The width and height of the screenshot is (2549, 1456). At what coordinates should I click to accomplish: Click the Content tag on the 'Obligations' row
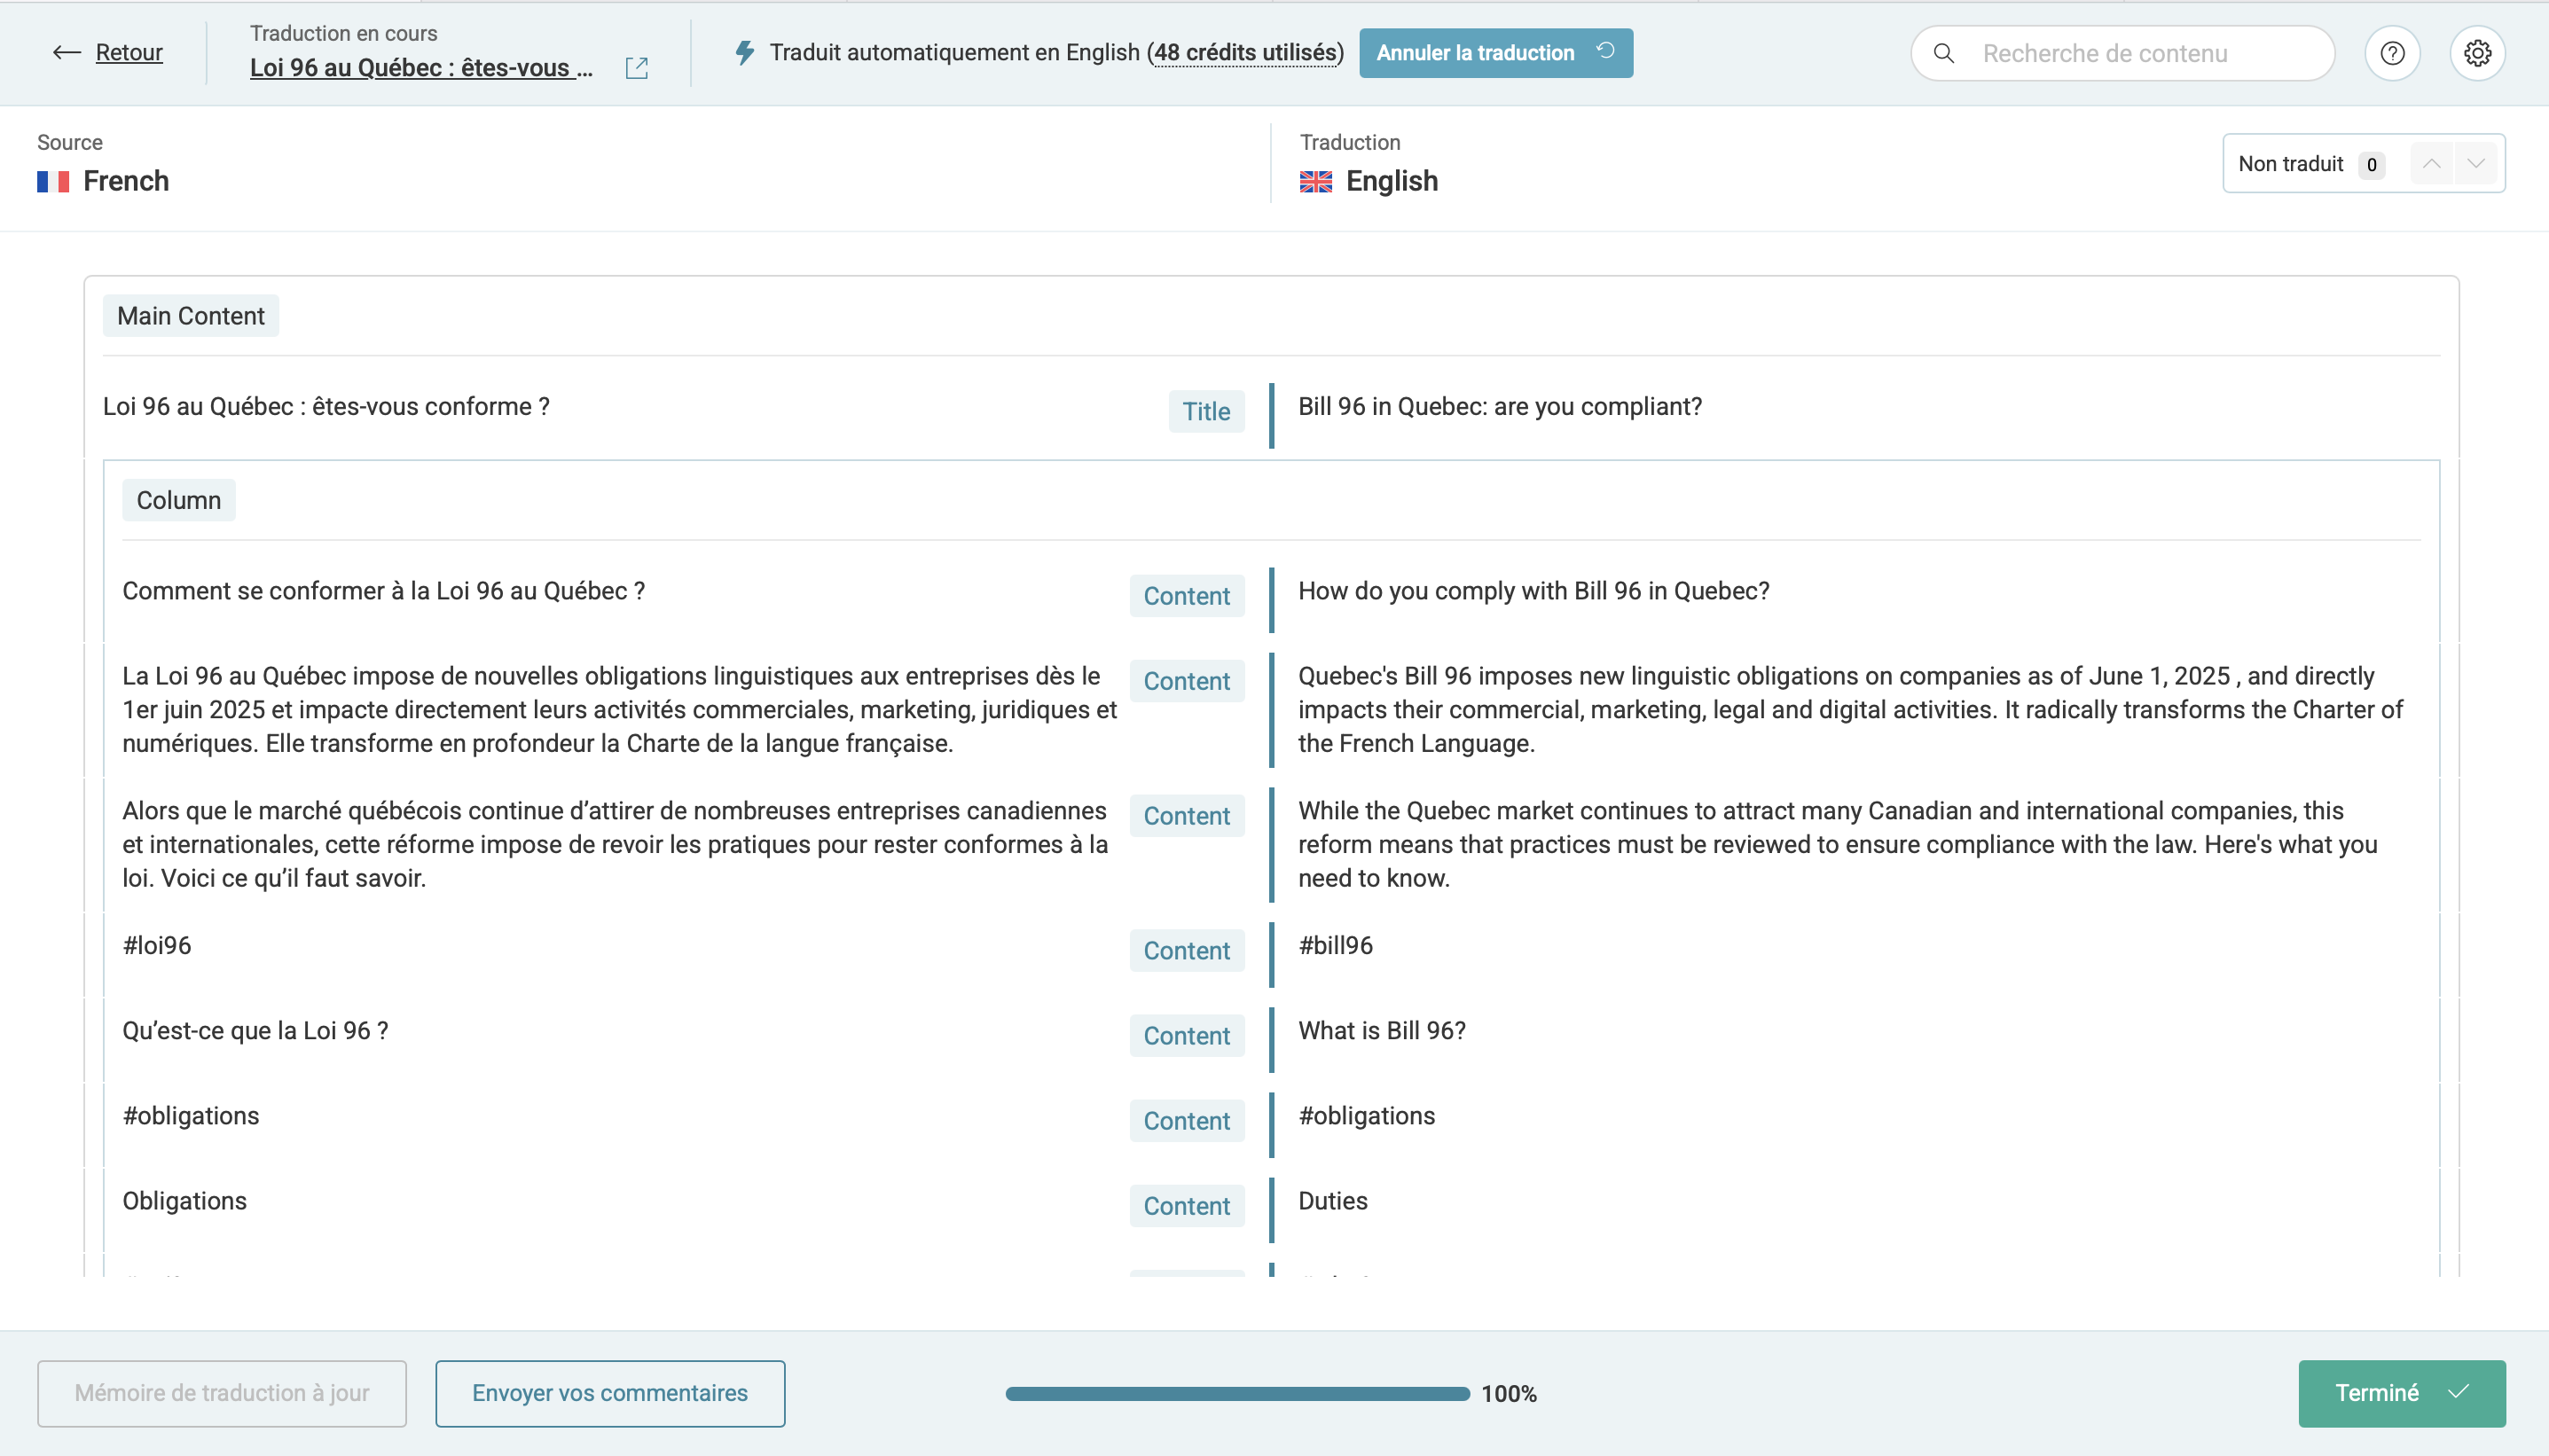click(x=1187, y=1206)
